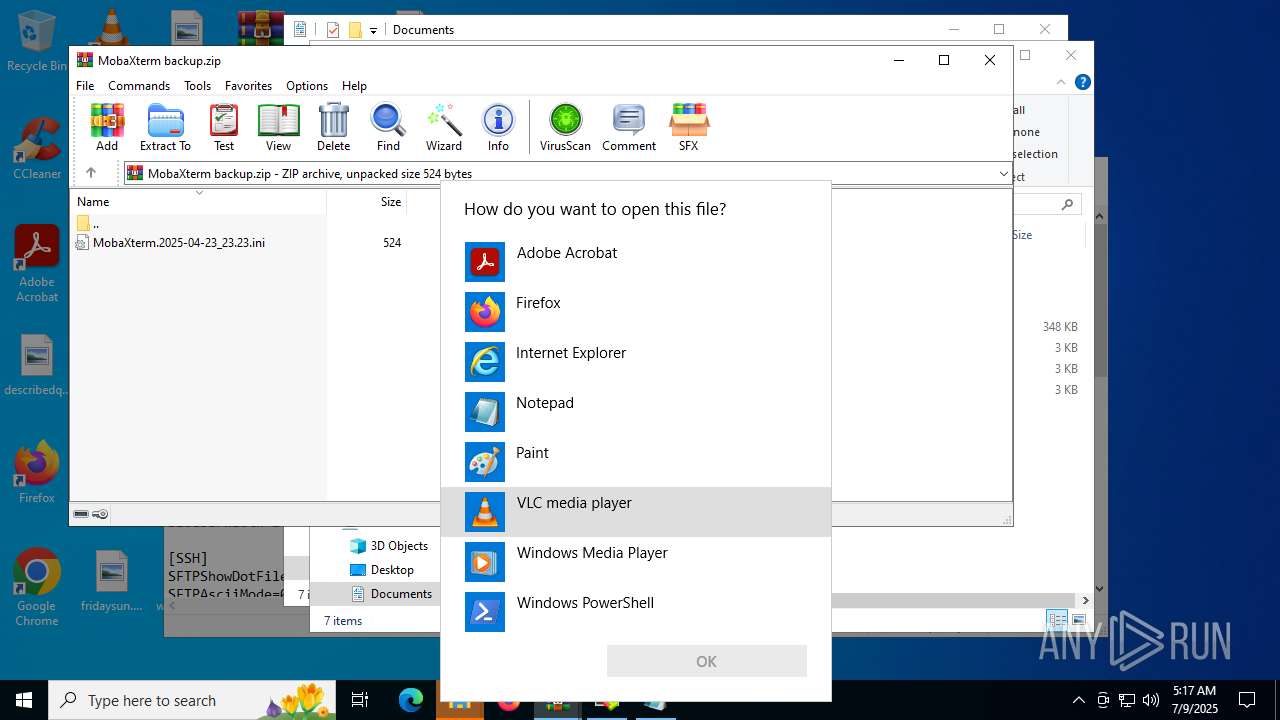The width and height of the screenshot is (1280, 720).
Task: Open the Documents quick access toolbar dropdown
Action: click(373, 30)
